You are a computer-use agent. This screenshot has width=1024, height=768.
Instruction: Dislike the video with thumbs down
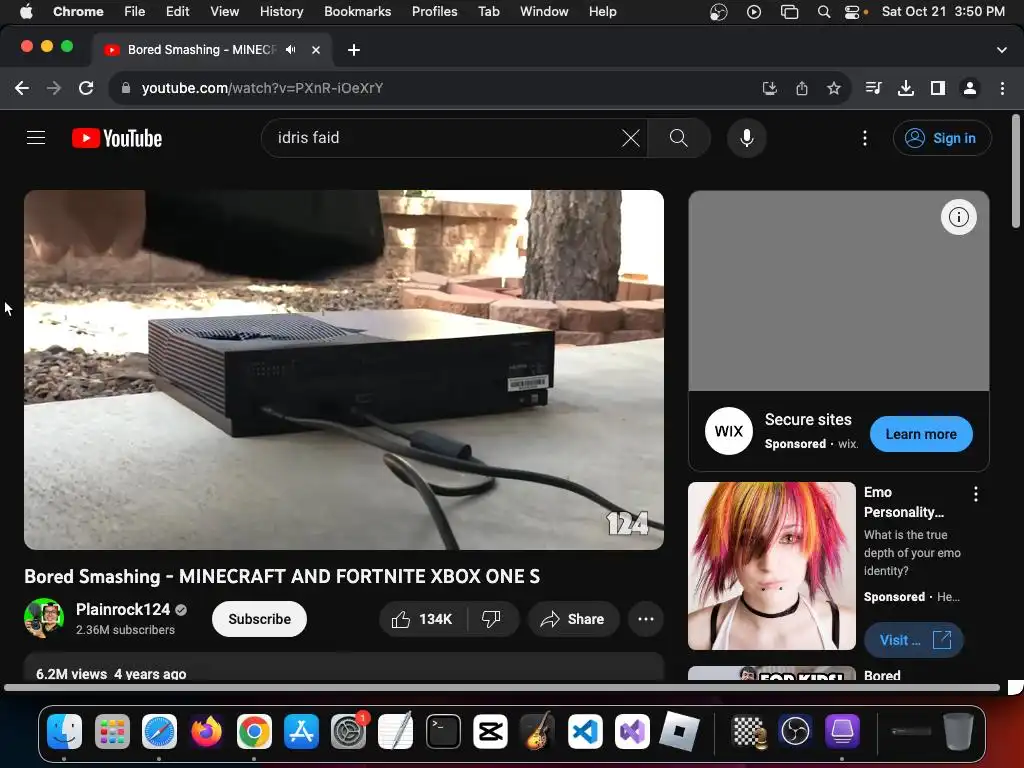click(x=491, y=619)
